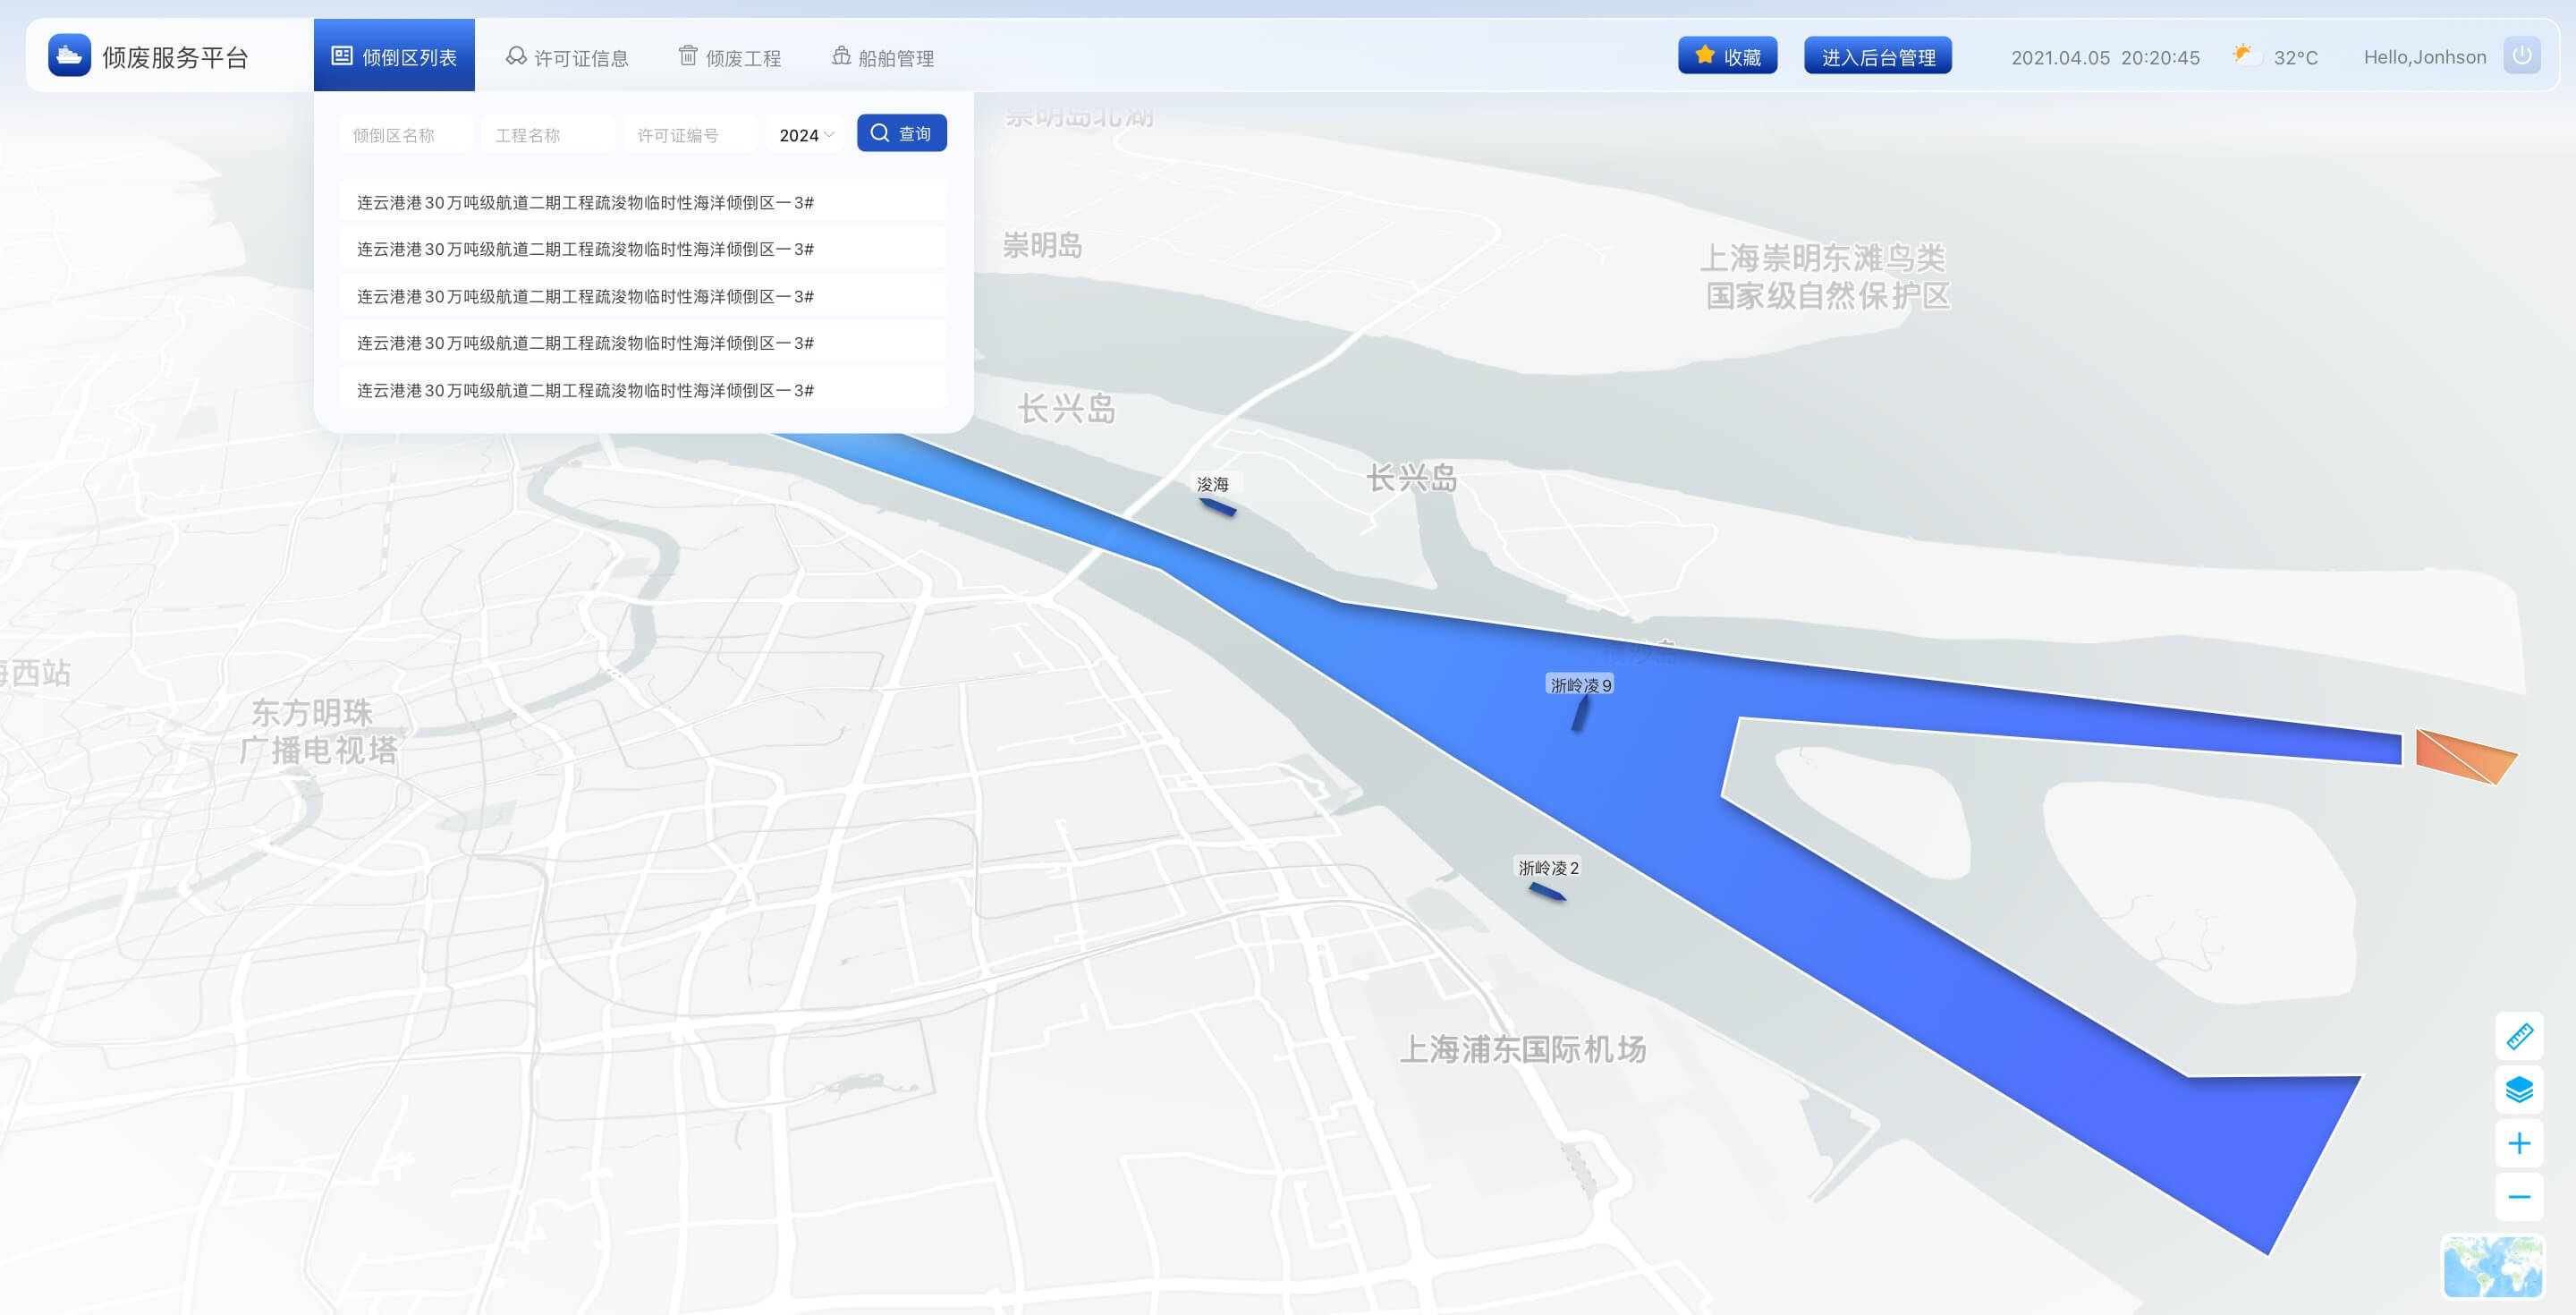Focus the 工程名称 input field
The width and height of the screenshot is (2576, 1315).
[x=548, y=134]
